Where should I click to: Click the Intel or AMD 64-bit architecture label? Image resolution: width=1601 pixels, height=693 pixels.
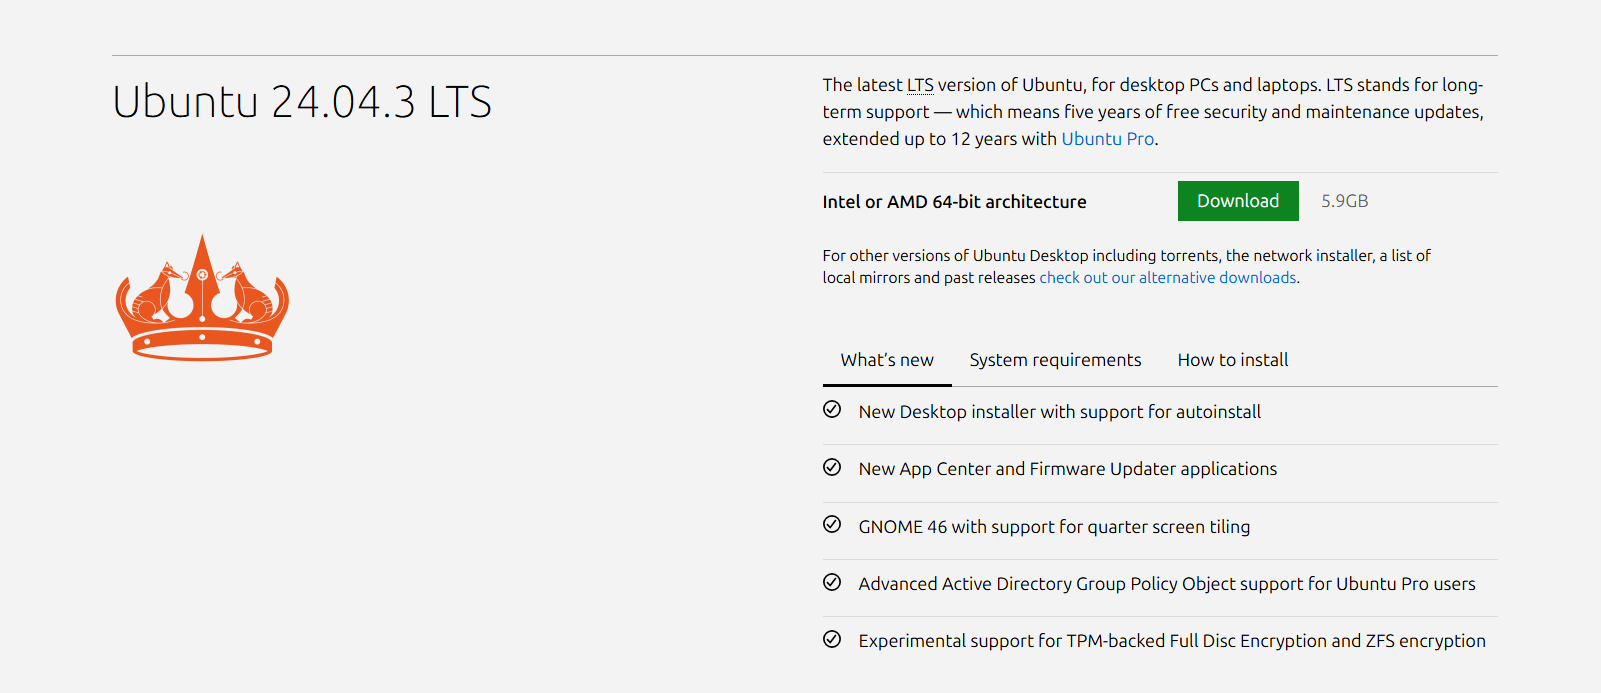tap(954, 202)
